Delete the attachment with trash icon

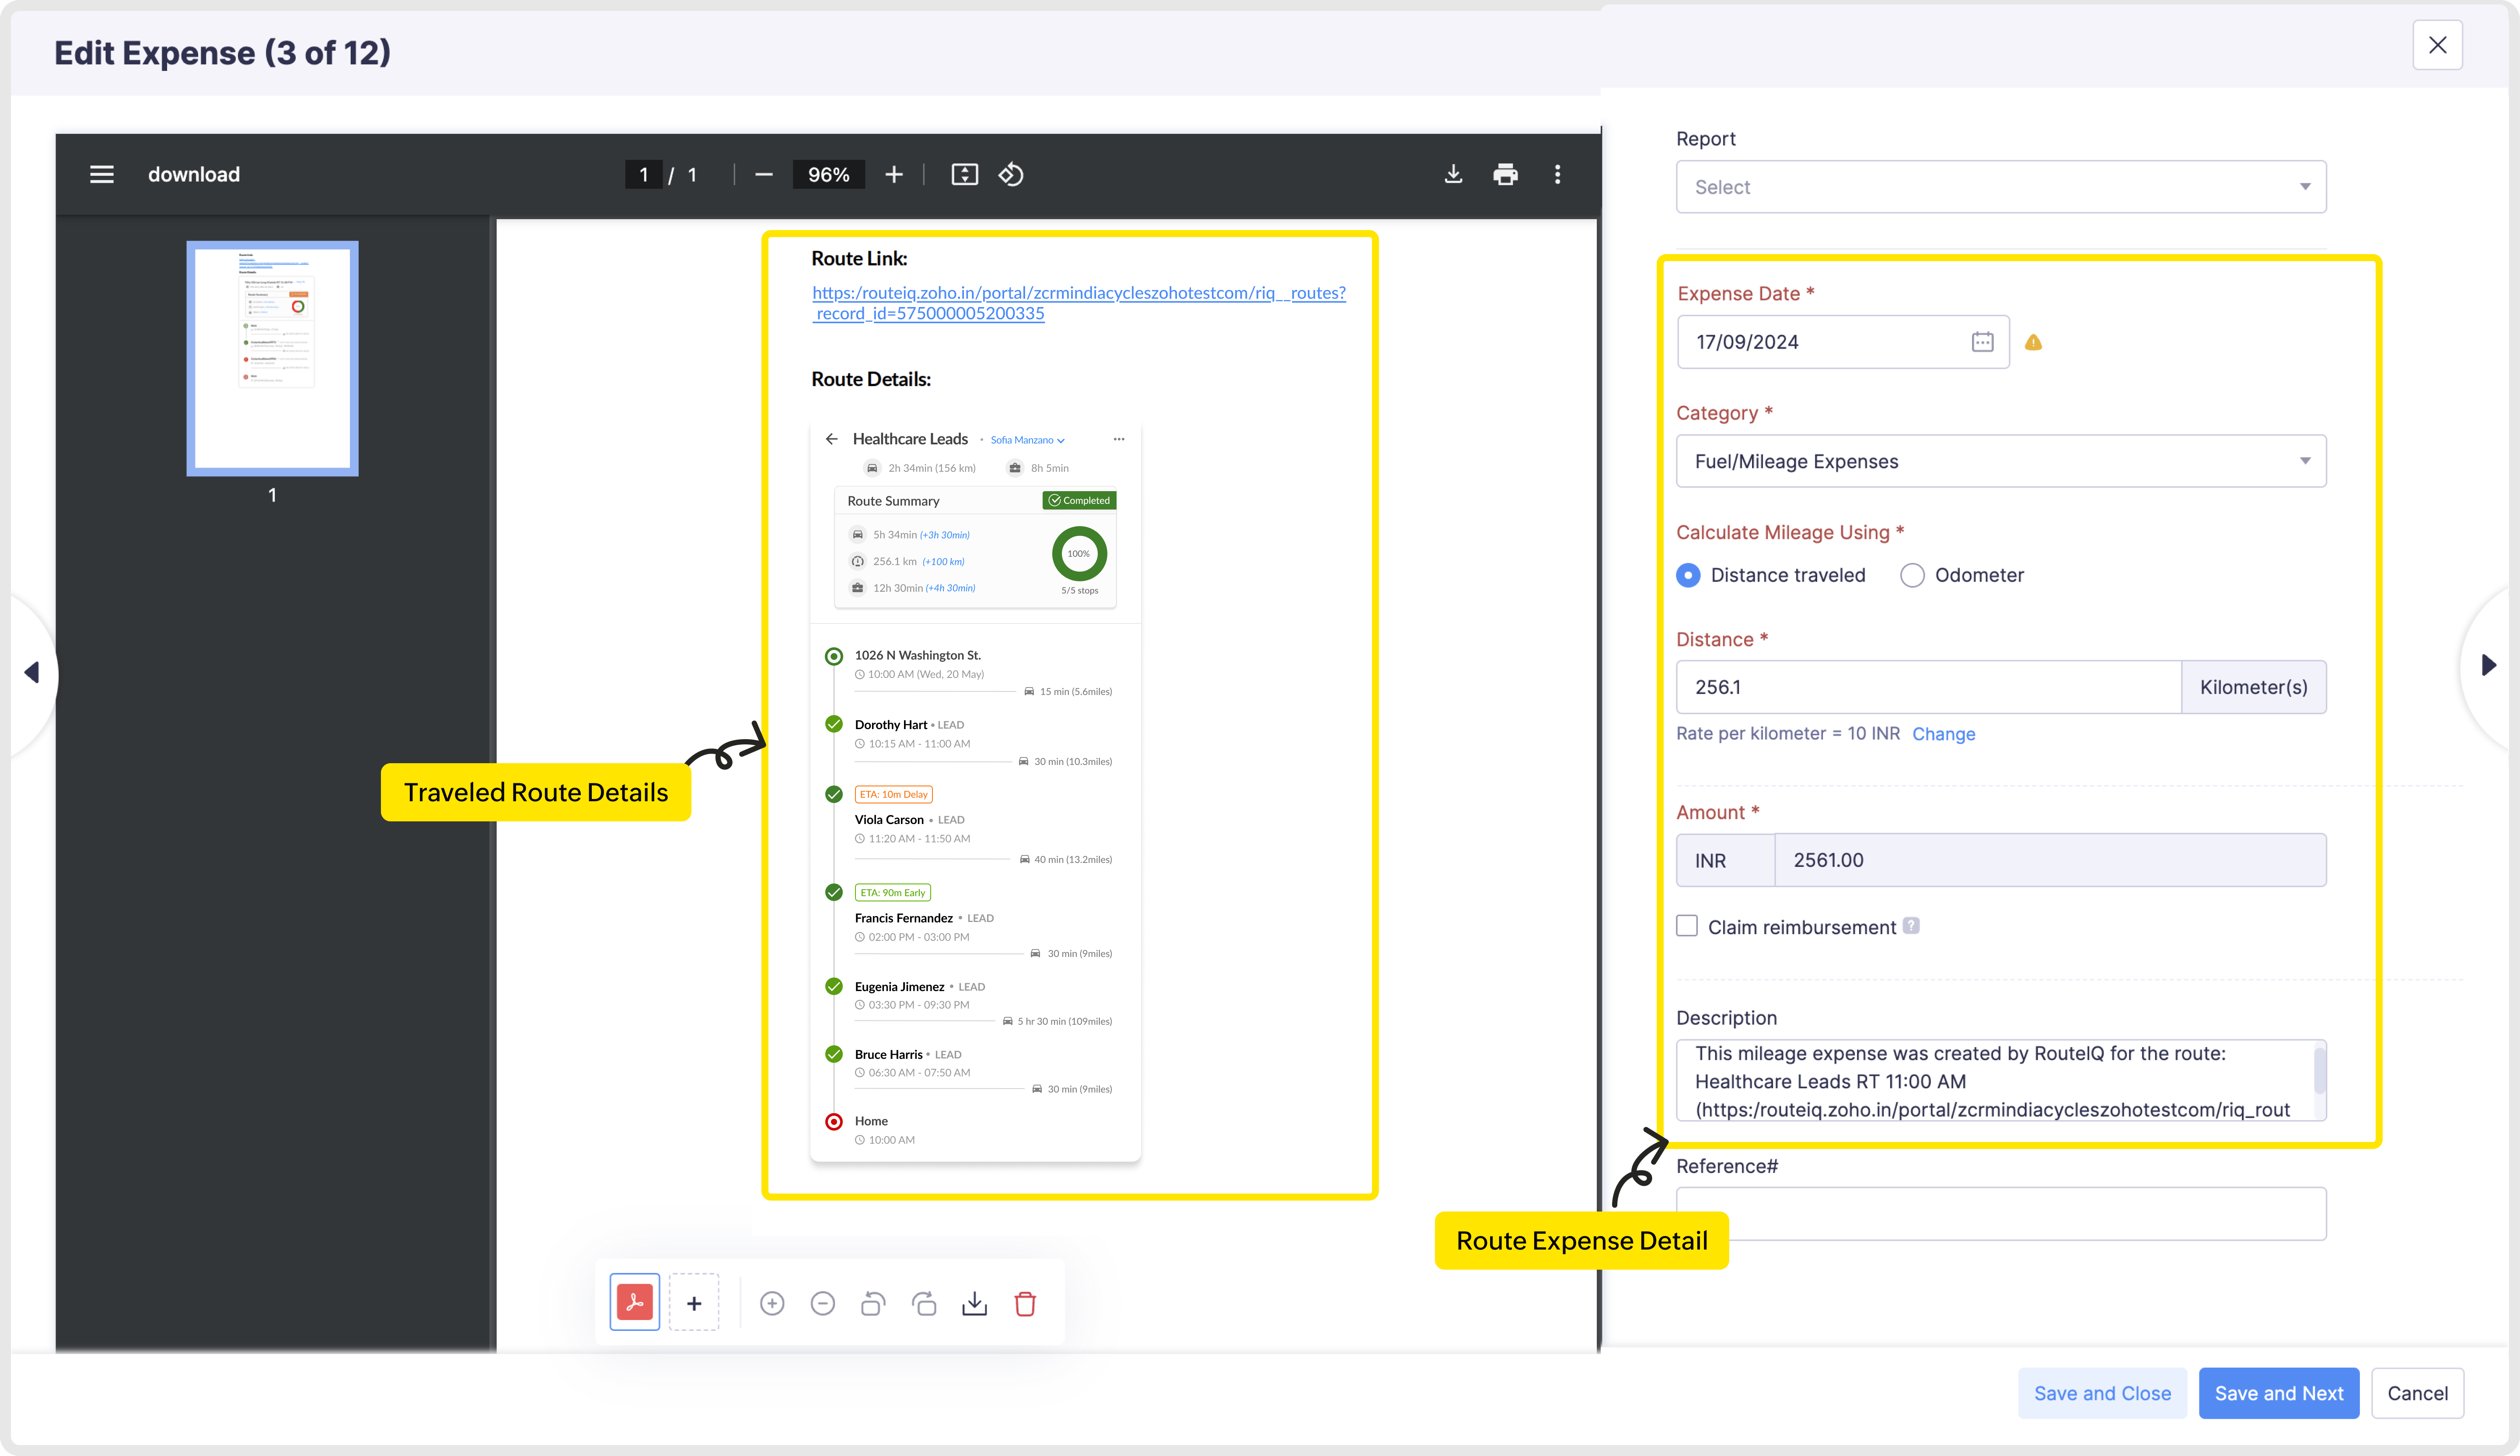coord(1025,1303)
